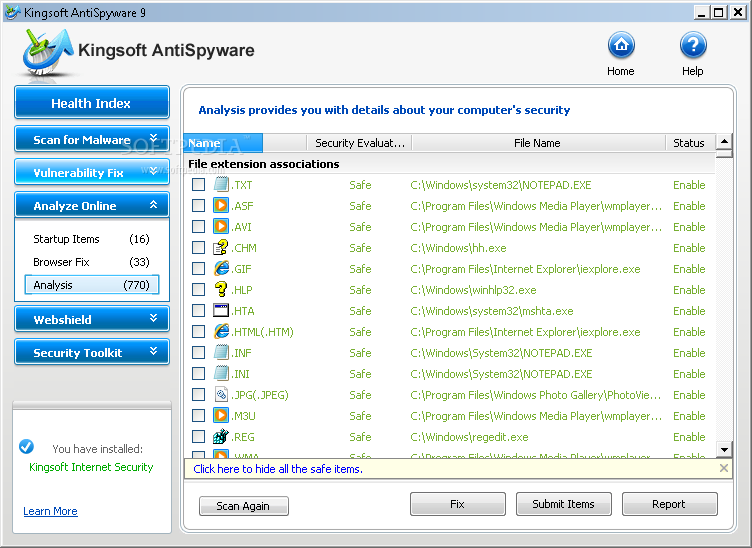Click the Internet Explorer icon beside .HTML(.HTM)
Screen dimensions: 752x548
pyautogui.click(x=221, y=331)
